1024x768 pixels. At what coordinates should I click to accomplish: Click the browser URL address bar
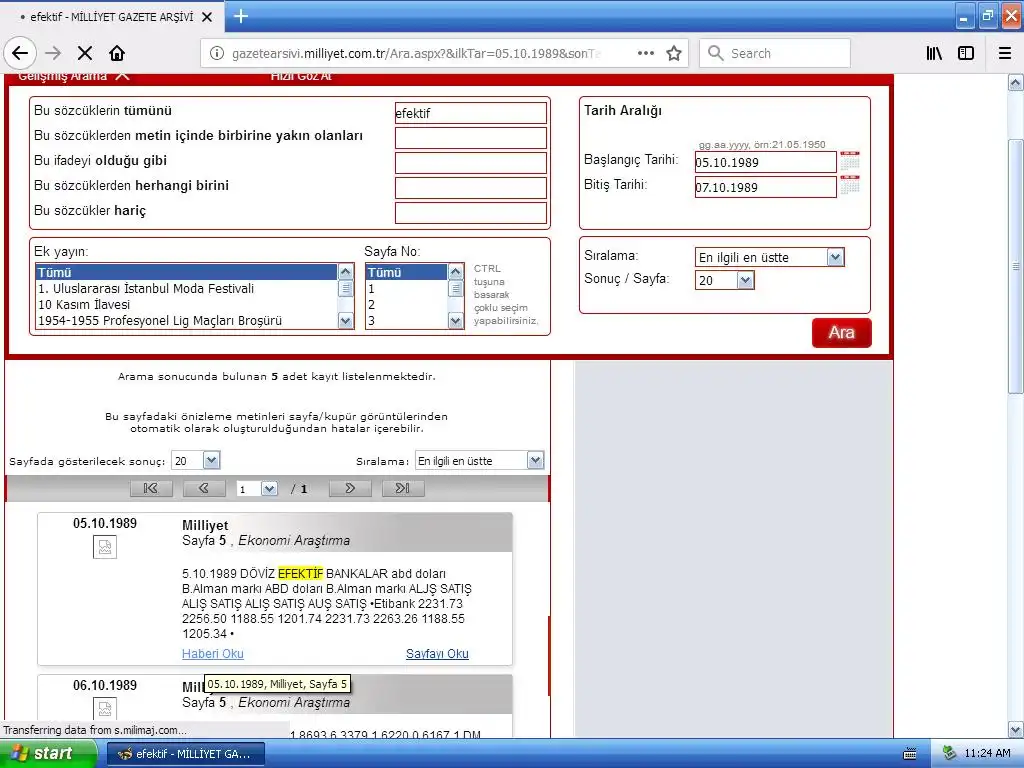(x=418, y=54)
